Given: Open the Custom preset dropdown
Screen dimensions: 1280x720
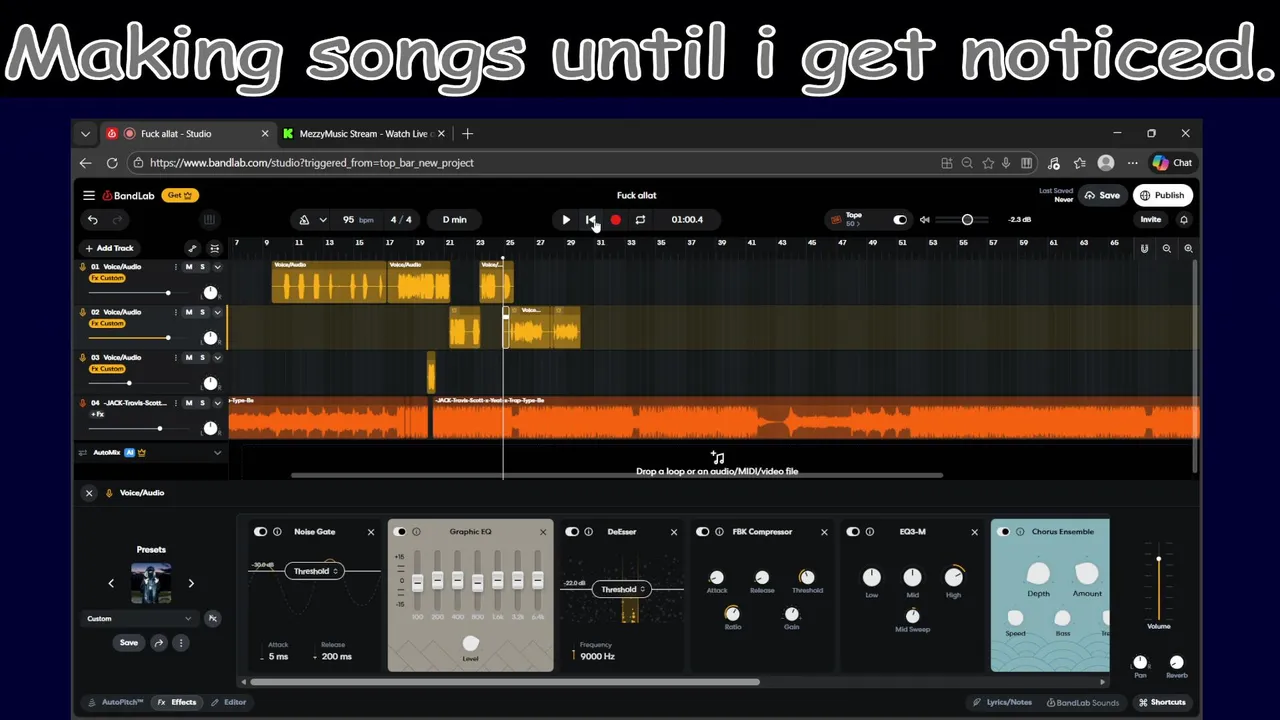Looking at the screenshot, I should point(138,619).
